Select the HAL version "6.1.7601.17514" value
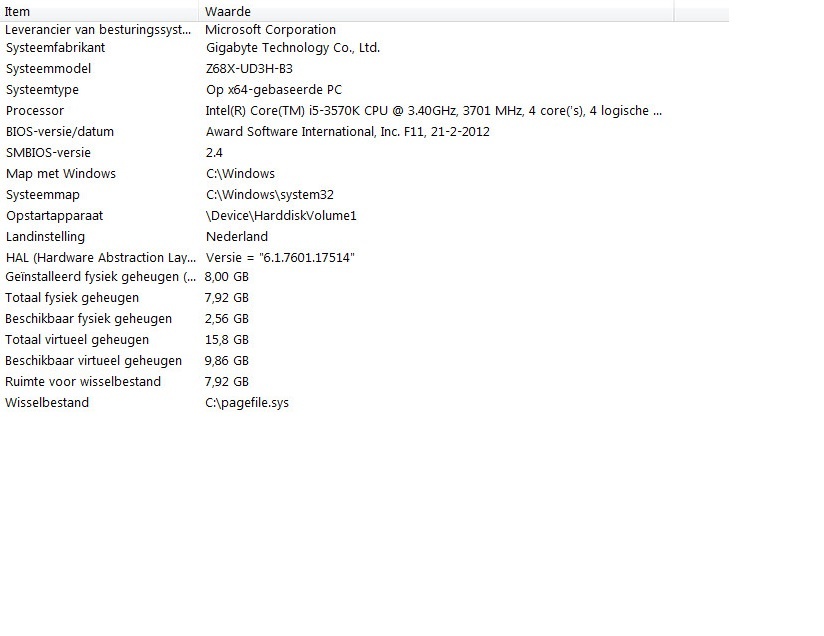This screenshot has width=824, height=636. [x=280, y=258]
